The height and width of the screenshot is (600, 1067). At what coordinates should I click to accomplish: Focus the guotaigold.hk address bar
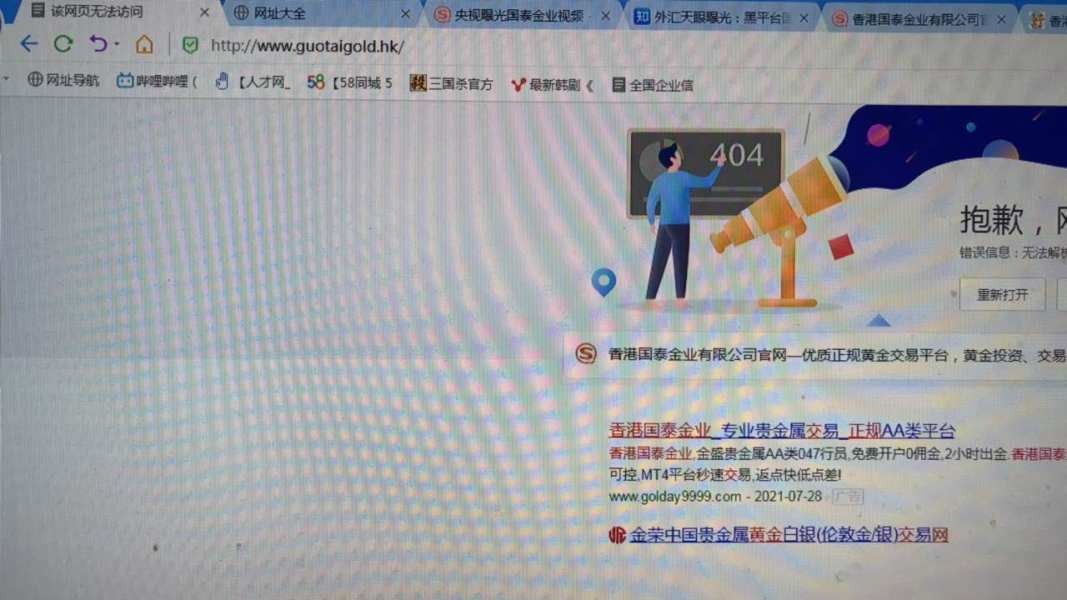pos(307,46)
